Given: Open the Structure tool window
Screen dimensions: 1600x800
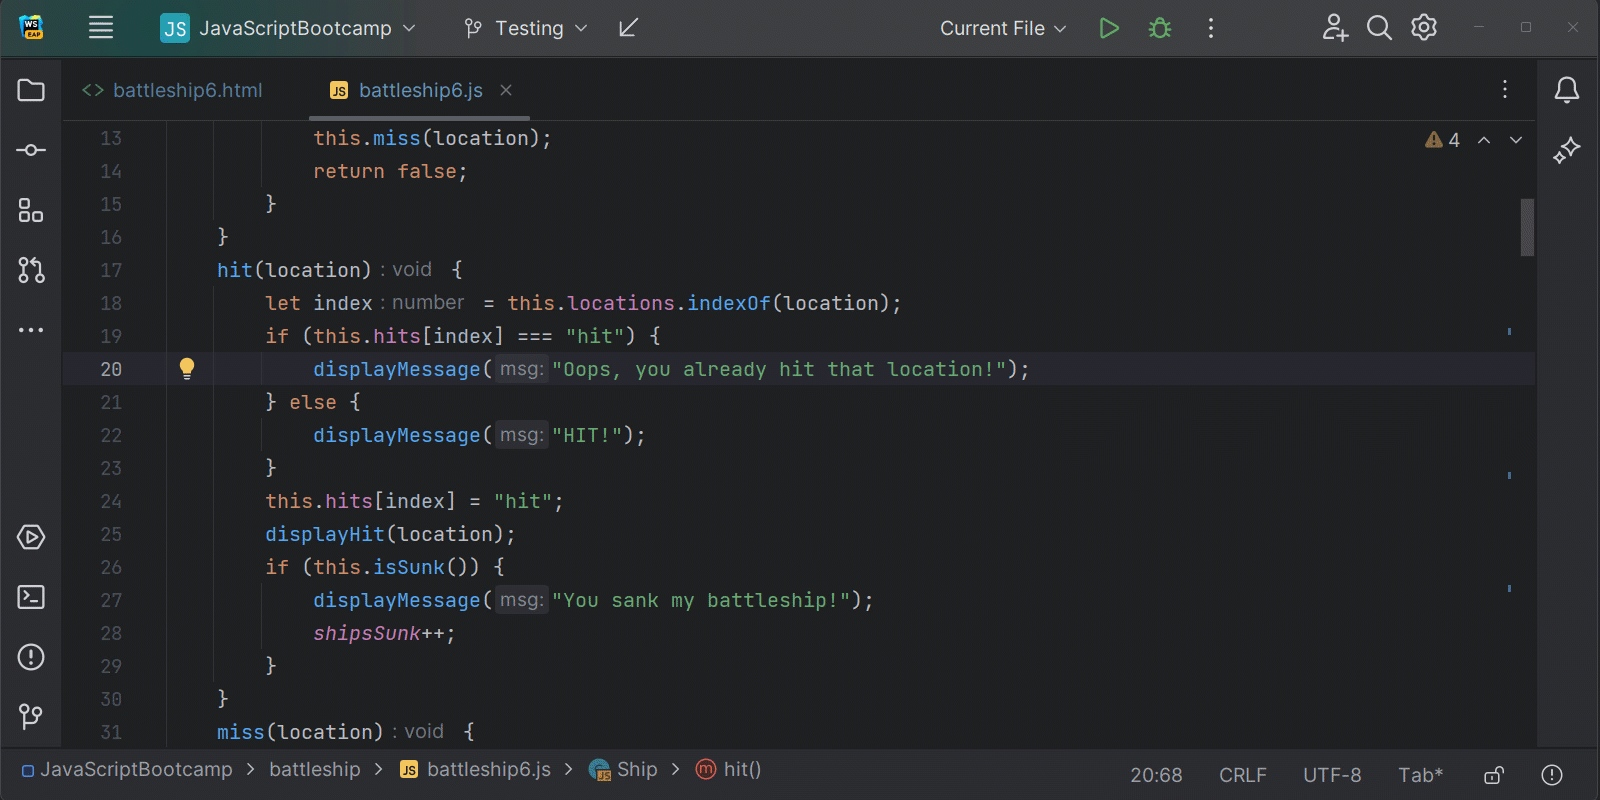Looking at the screenshot, I should tap(31, 210).
